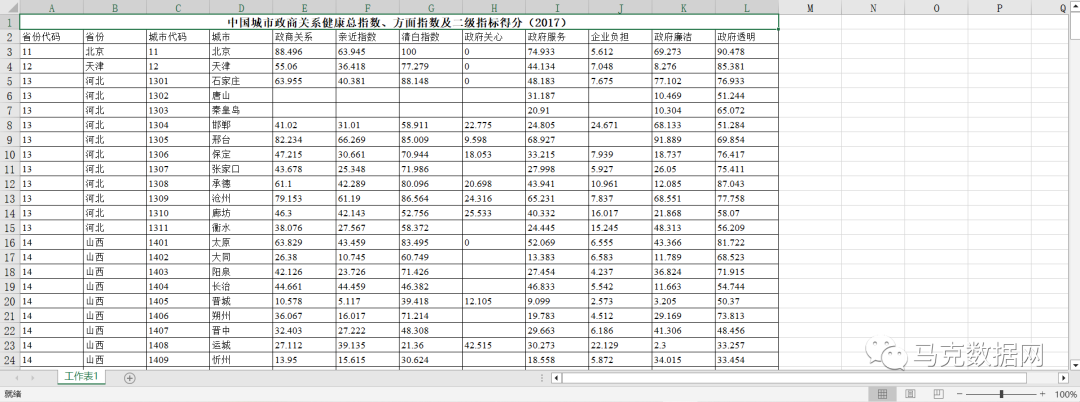Select column H header

point(494,7)
